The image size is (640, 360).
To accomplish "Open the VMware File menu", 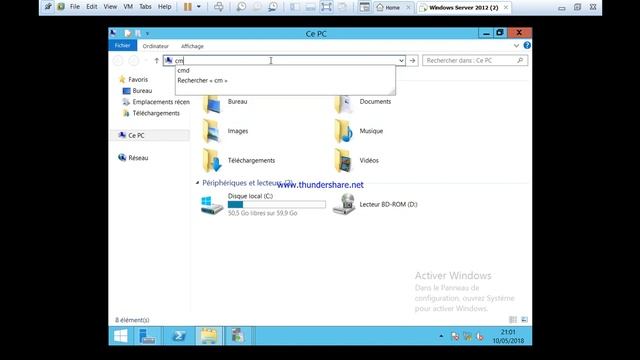I will click(x=75, y=7).
